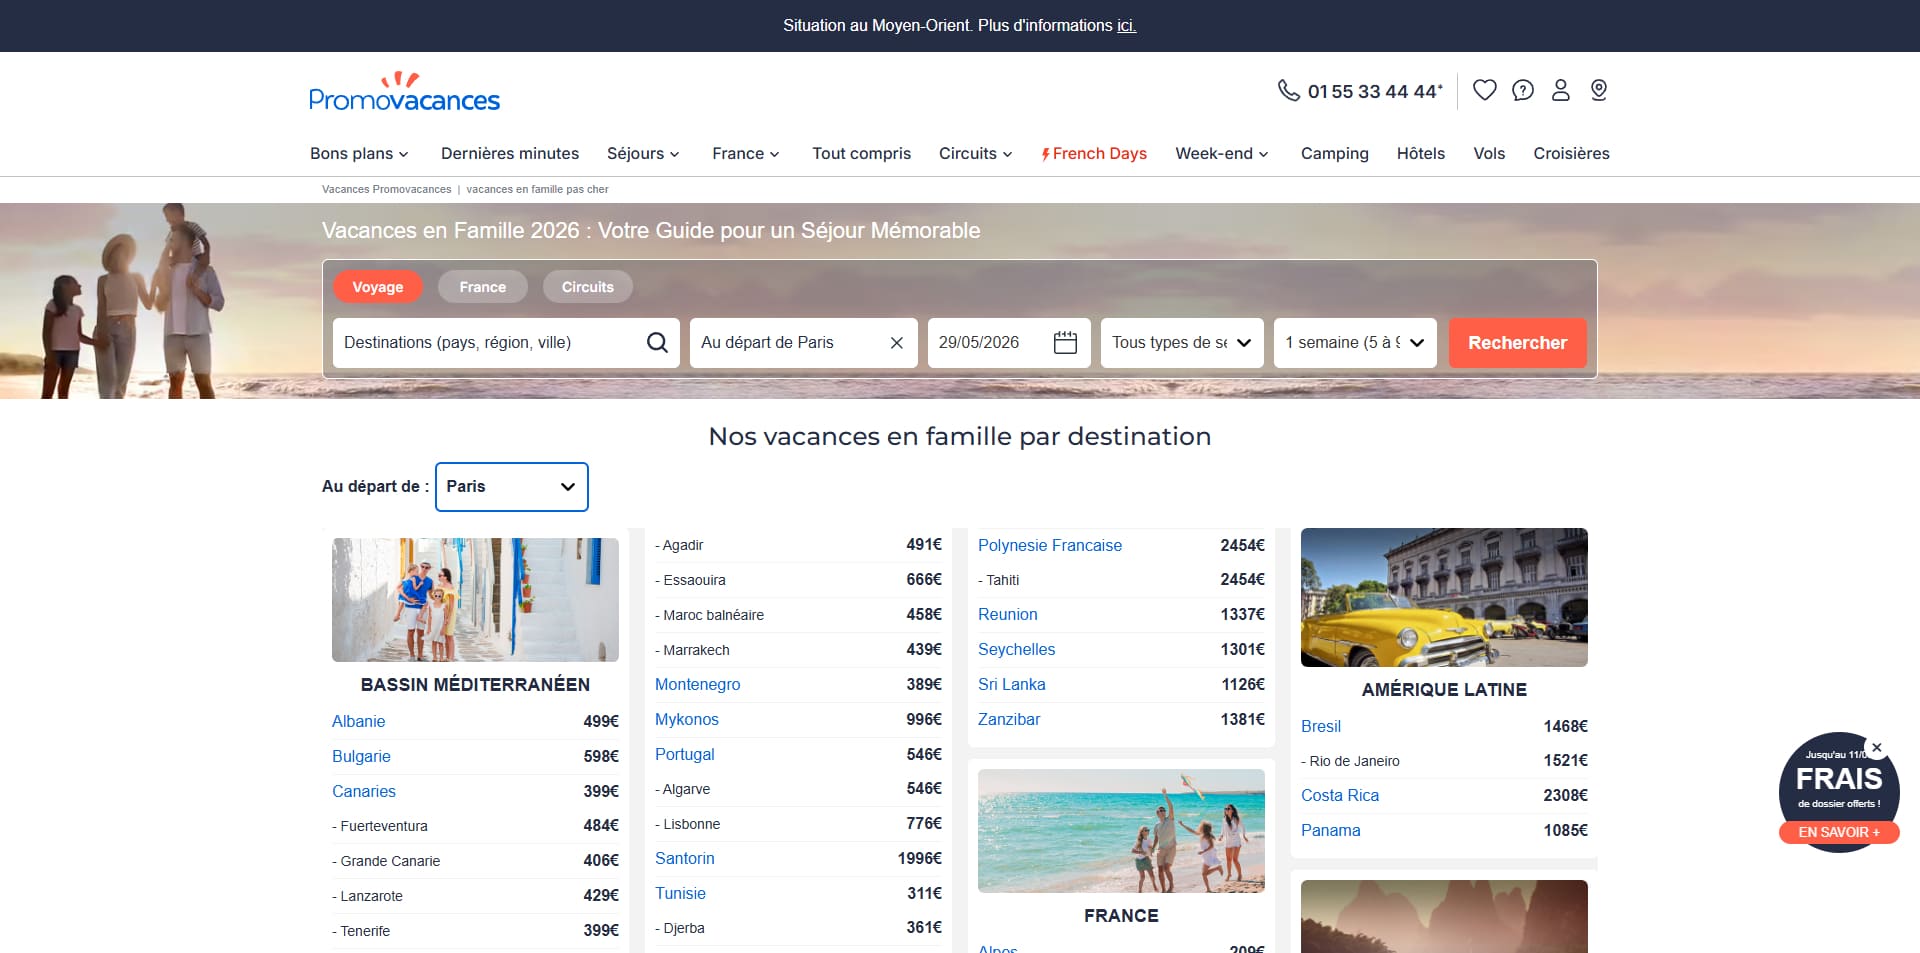The width and height of the screenshot is (1920, 953).
Task: Click the 29/05/2026 date field
Action: click(x=1009, y=343)
